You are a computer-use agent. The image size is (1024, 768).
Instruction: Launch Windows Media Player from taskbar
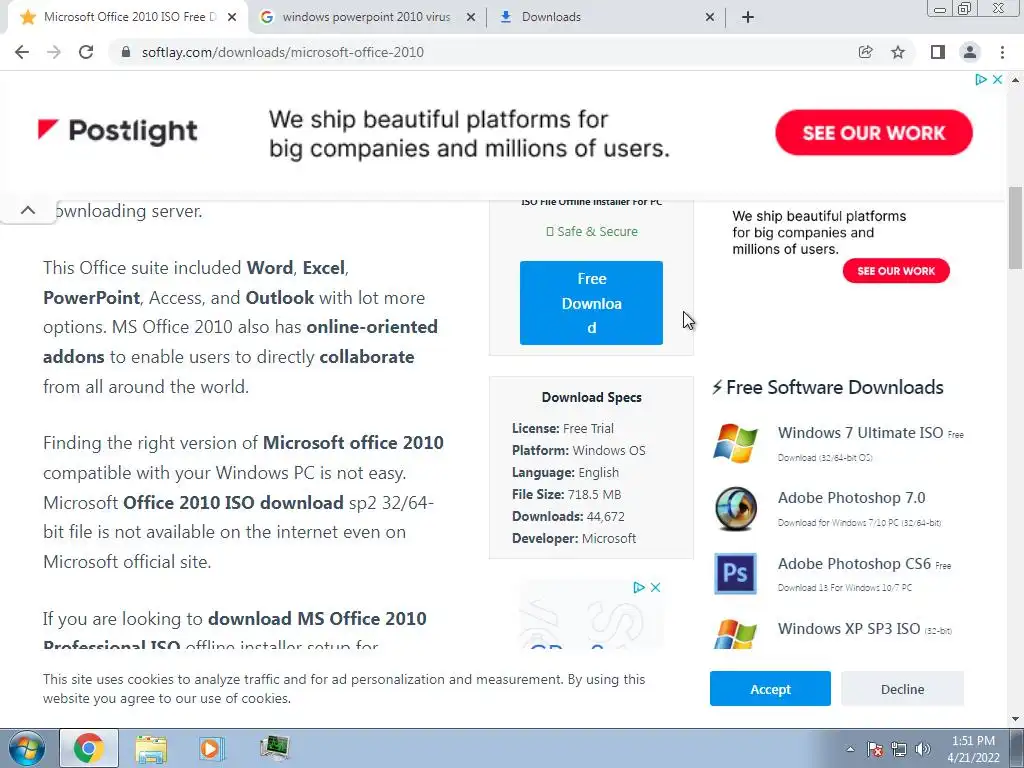coord(212,748)
